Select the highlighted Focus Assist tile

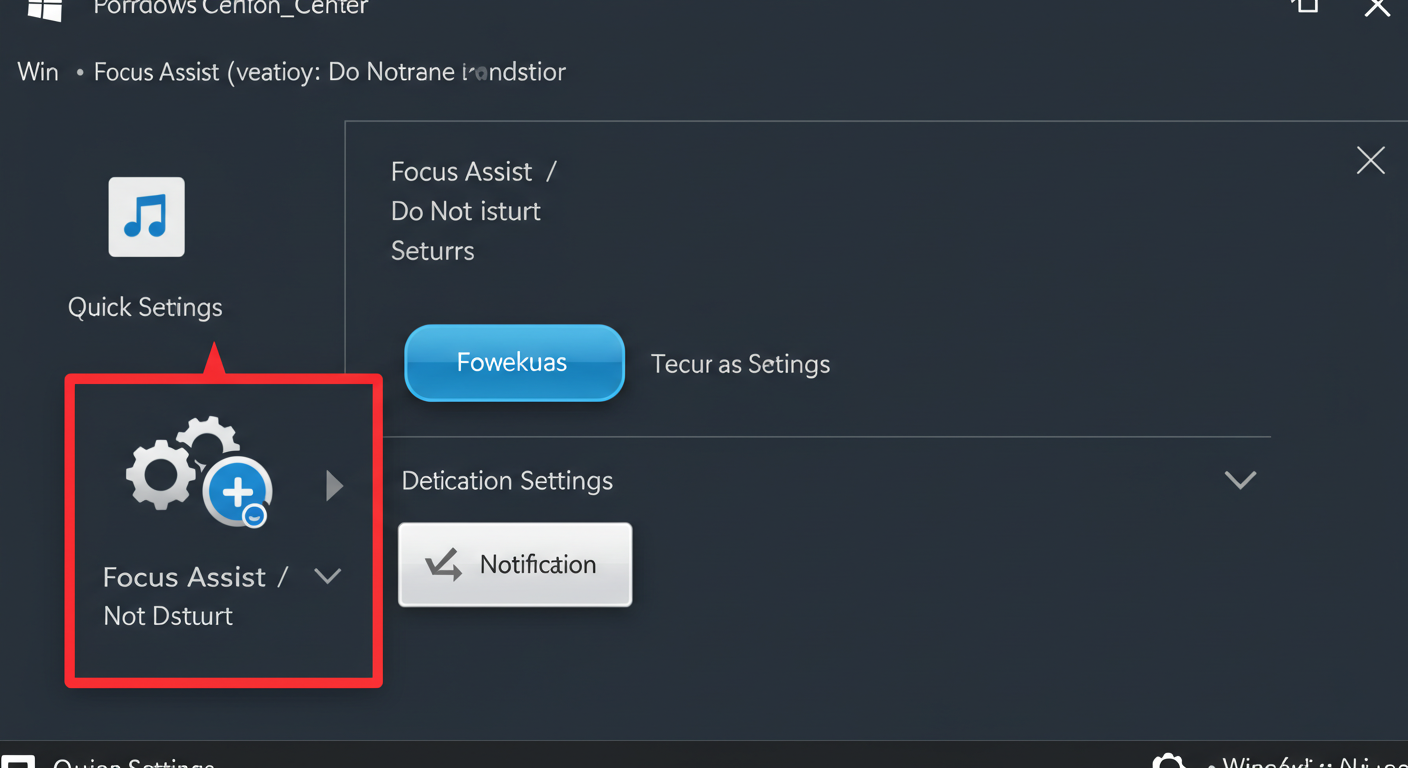click(x=223, y=531)
